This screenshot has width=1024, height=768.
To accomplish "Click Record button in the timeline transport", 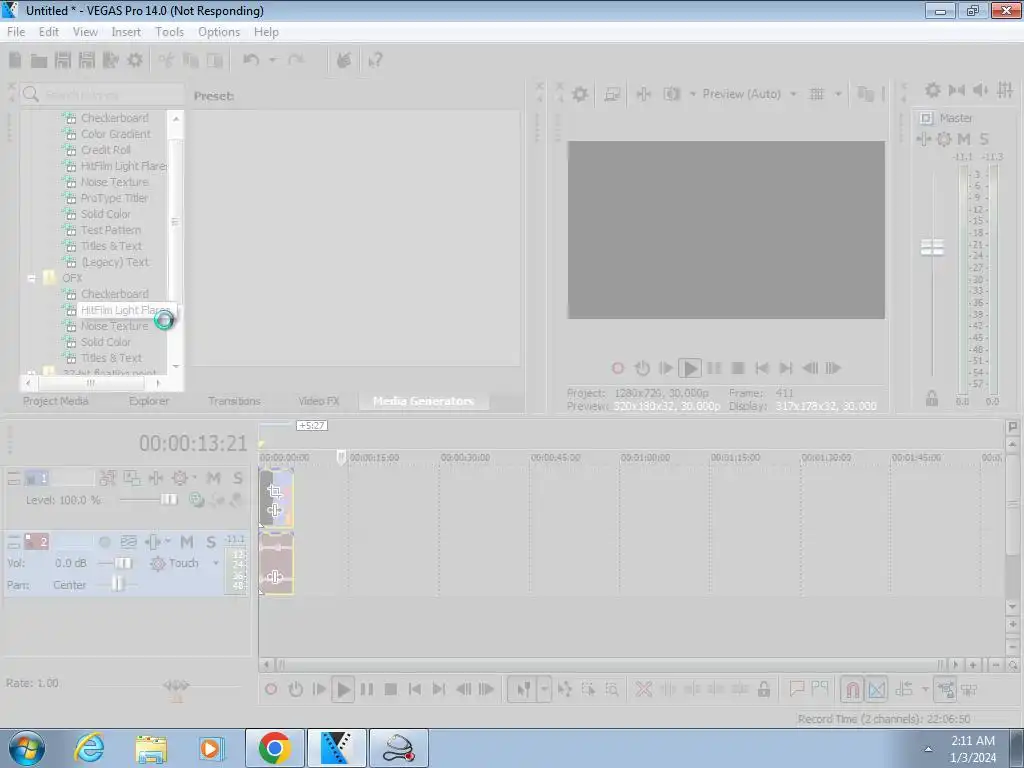I will click(x=271, y=689).
